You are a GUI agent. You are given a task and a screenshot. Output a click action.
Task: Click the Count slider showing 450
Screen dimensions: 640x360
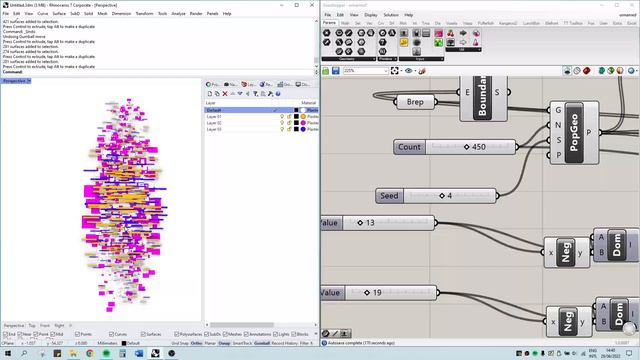tap(456, 147)
